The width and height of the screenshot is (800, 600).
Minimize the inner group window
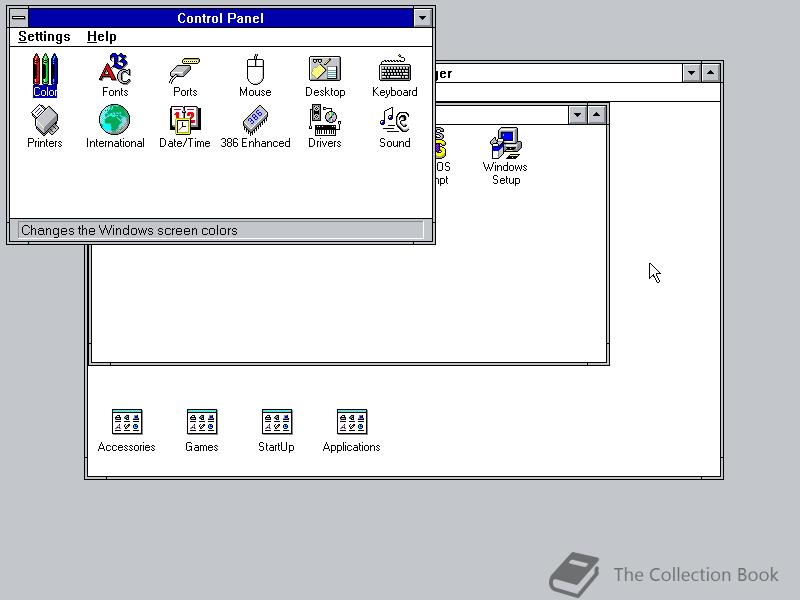577,115
